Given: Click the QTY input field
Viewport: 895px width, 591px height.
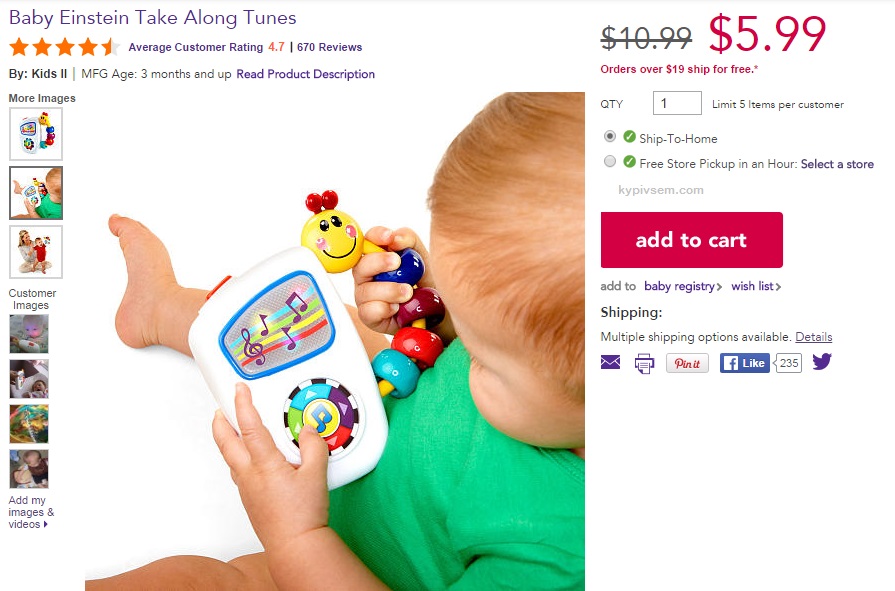Looking at the screenshot, I should pos(677,103).
